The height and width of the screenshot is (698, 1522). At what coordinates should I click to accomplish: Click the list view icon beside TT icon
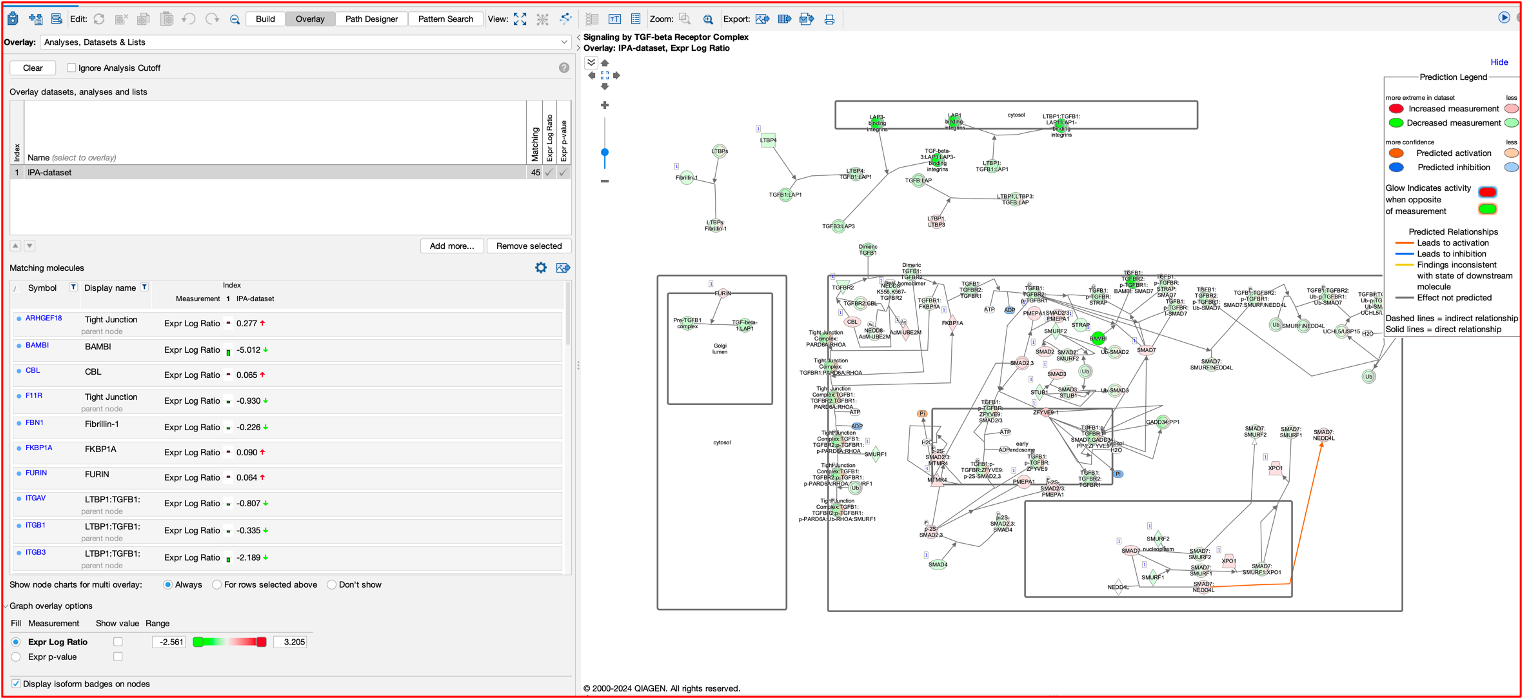pyautogui.click(x=636, y=19)
